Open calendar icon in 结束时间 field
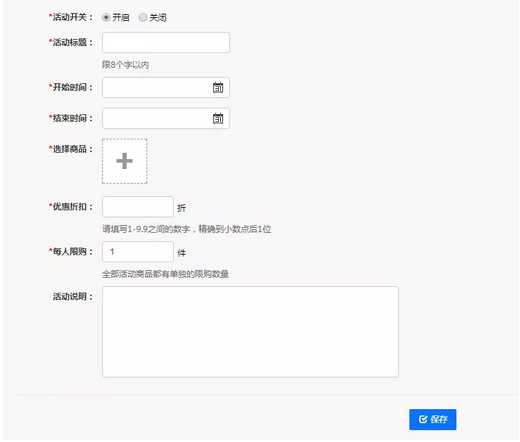520x442 pixels. tap(218, 118)
